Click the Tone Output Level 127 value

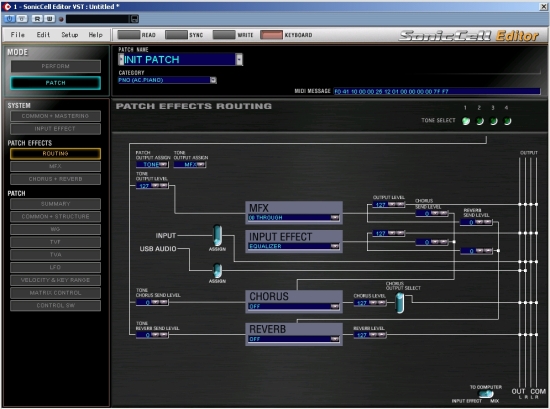(x=144, y=186)
